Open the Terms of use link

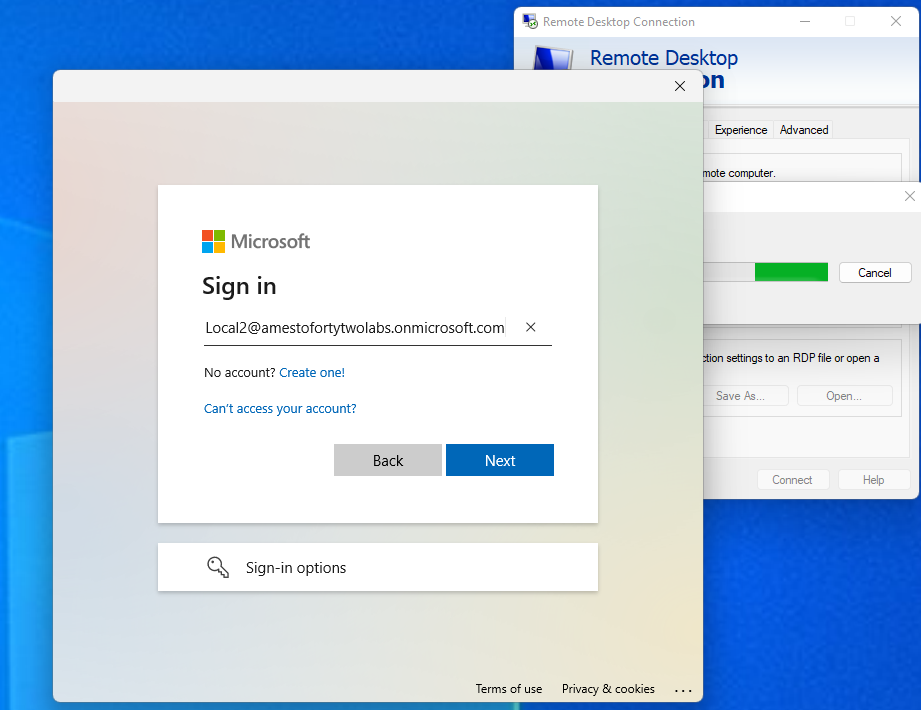(508, 689)
